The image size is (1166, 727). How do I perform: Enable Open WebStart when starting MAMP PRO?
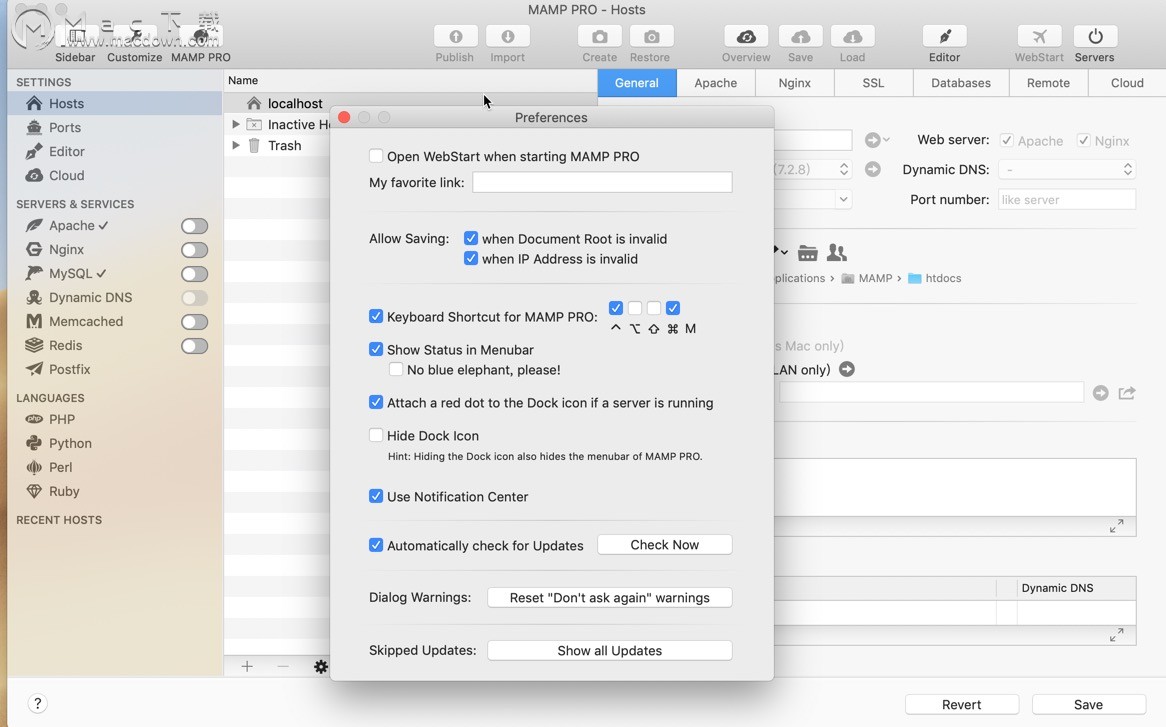(376, 156)
